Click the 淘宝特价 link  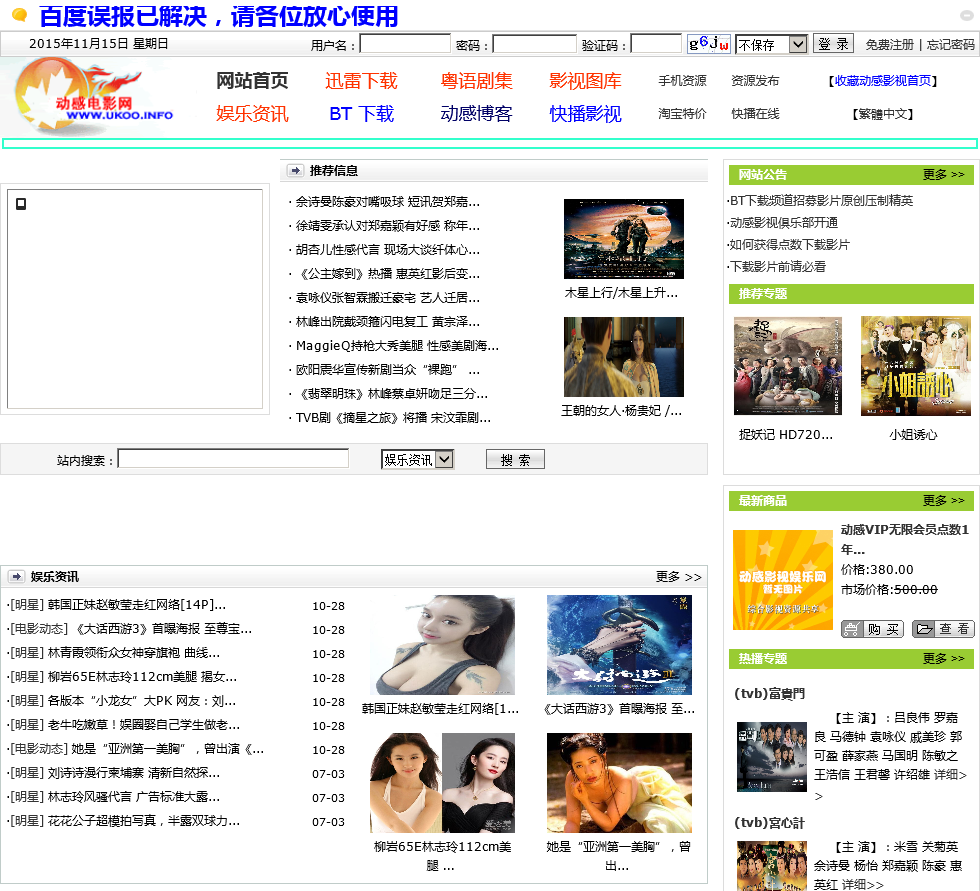tap(682, 114)
